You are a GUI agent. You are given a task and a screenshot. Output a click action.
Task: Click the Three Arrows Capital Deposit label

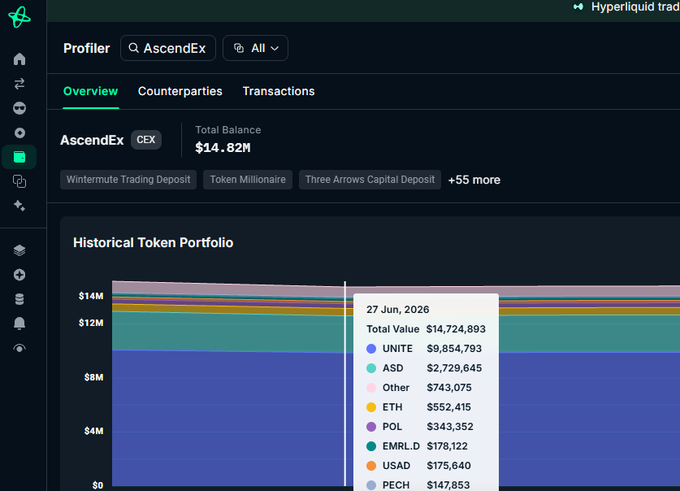coord(370,180)
